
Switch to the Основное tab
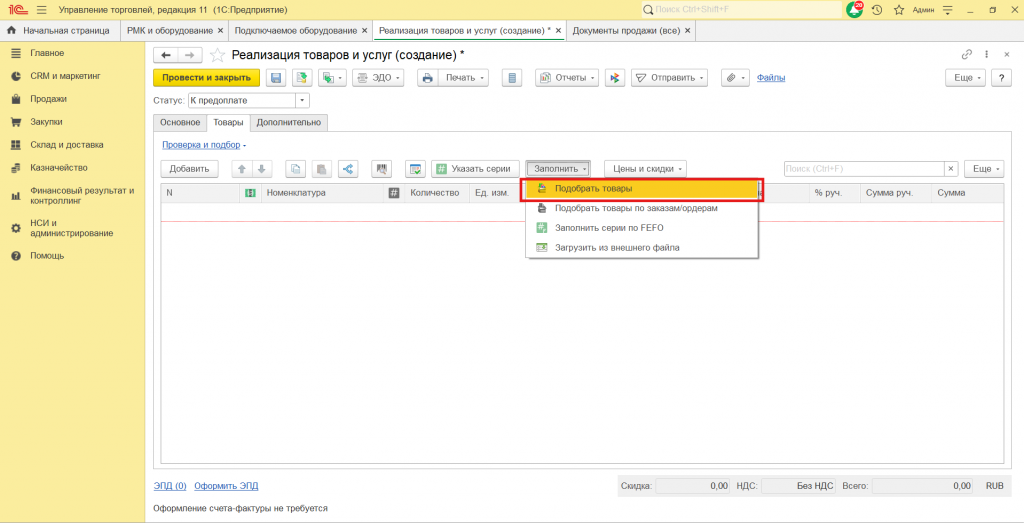pos(180,123)
